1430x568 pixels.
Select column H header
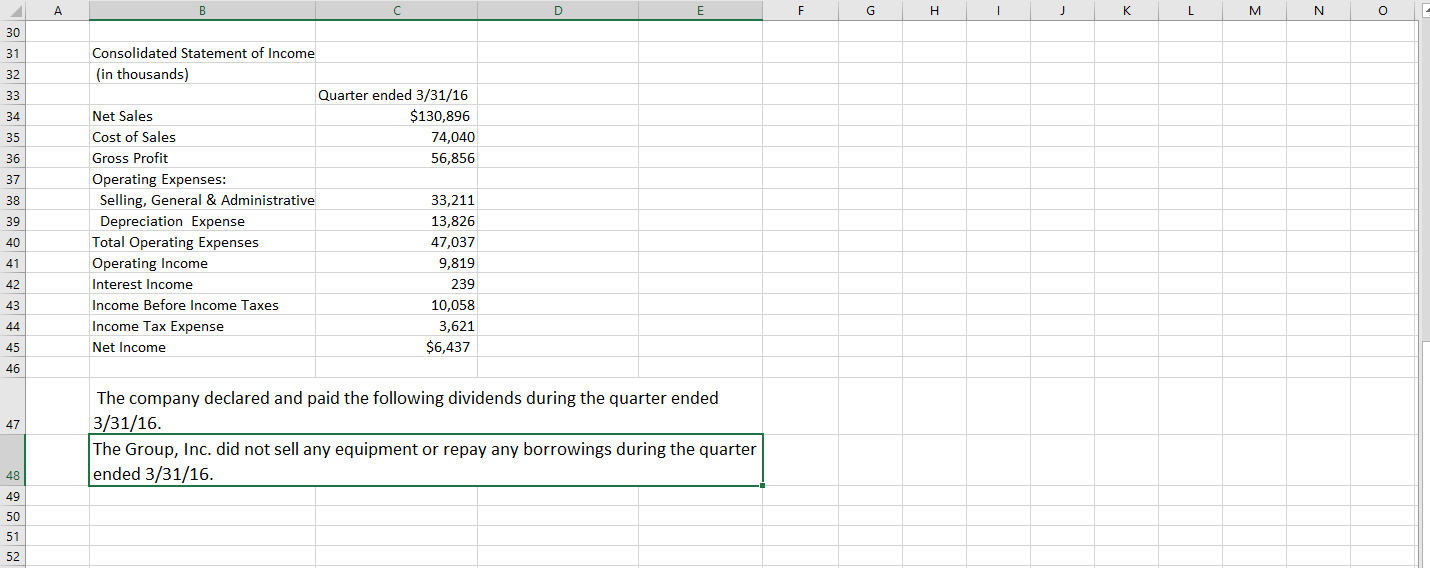pyautogui.click(x=934, y=10)
